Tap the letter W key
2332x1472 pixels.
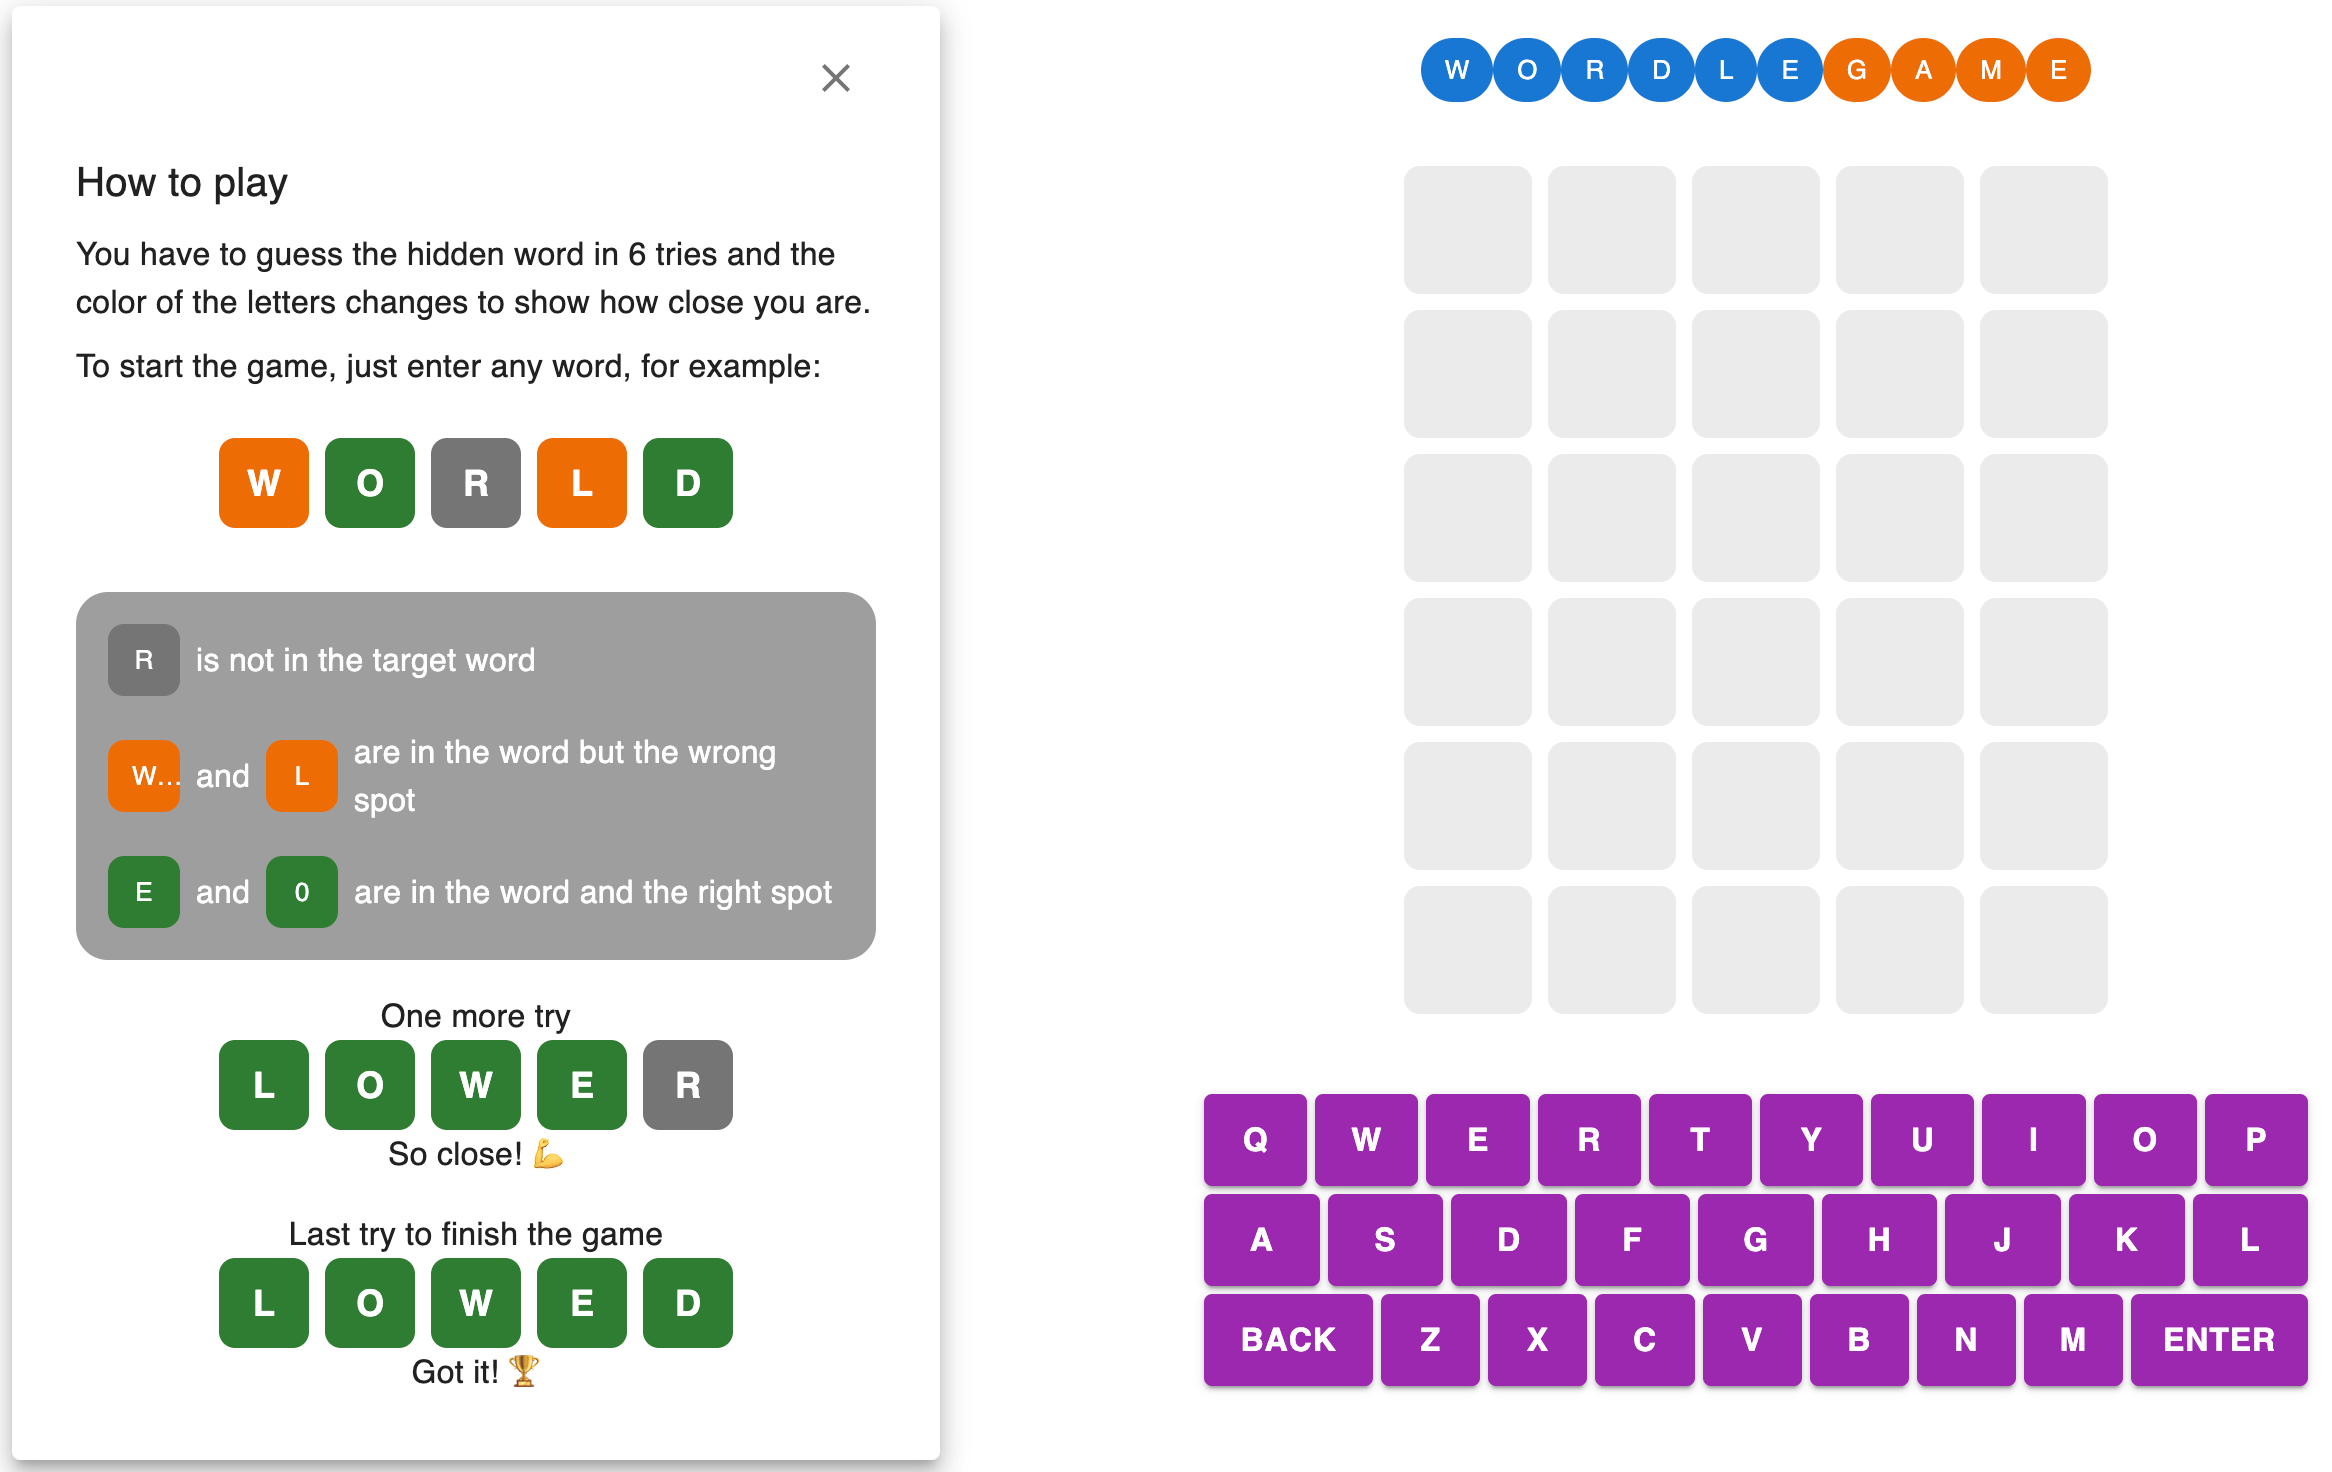(x=1366, y=1139)
